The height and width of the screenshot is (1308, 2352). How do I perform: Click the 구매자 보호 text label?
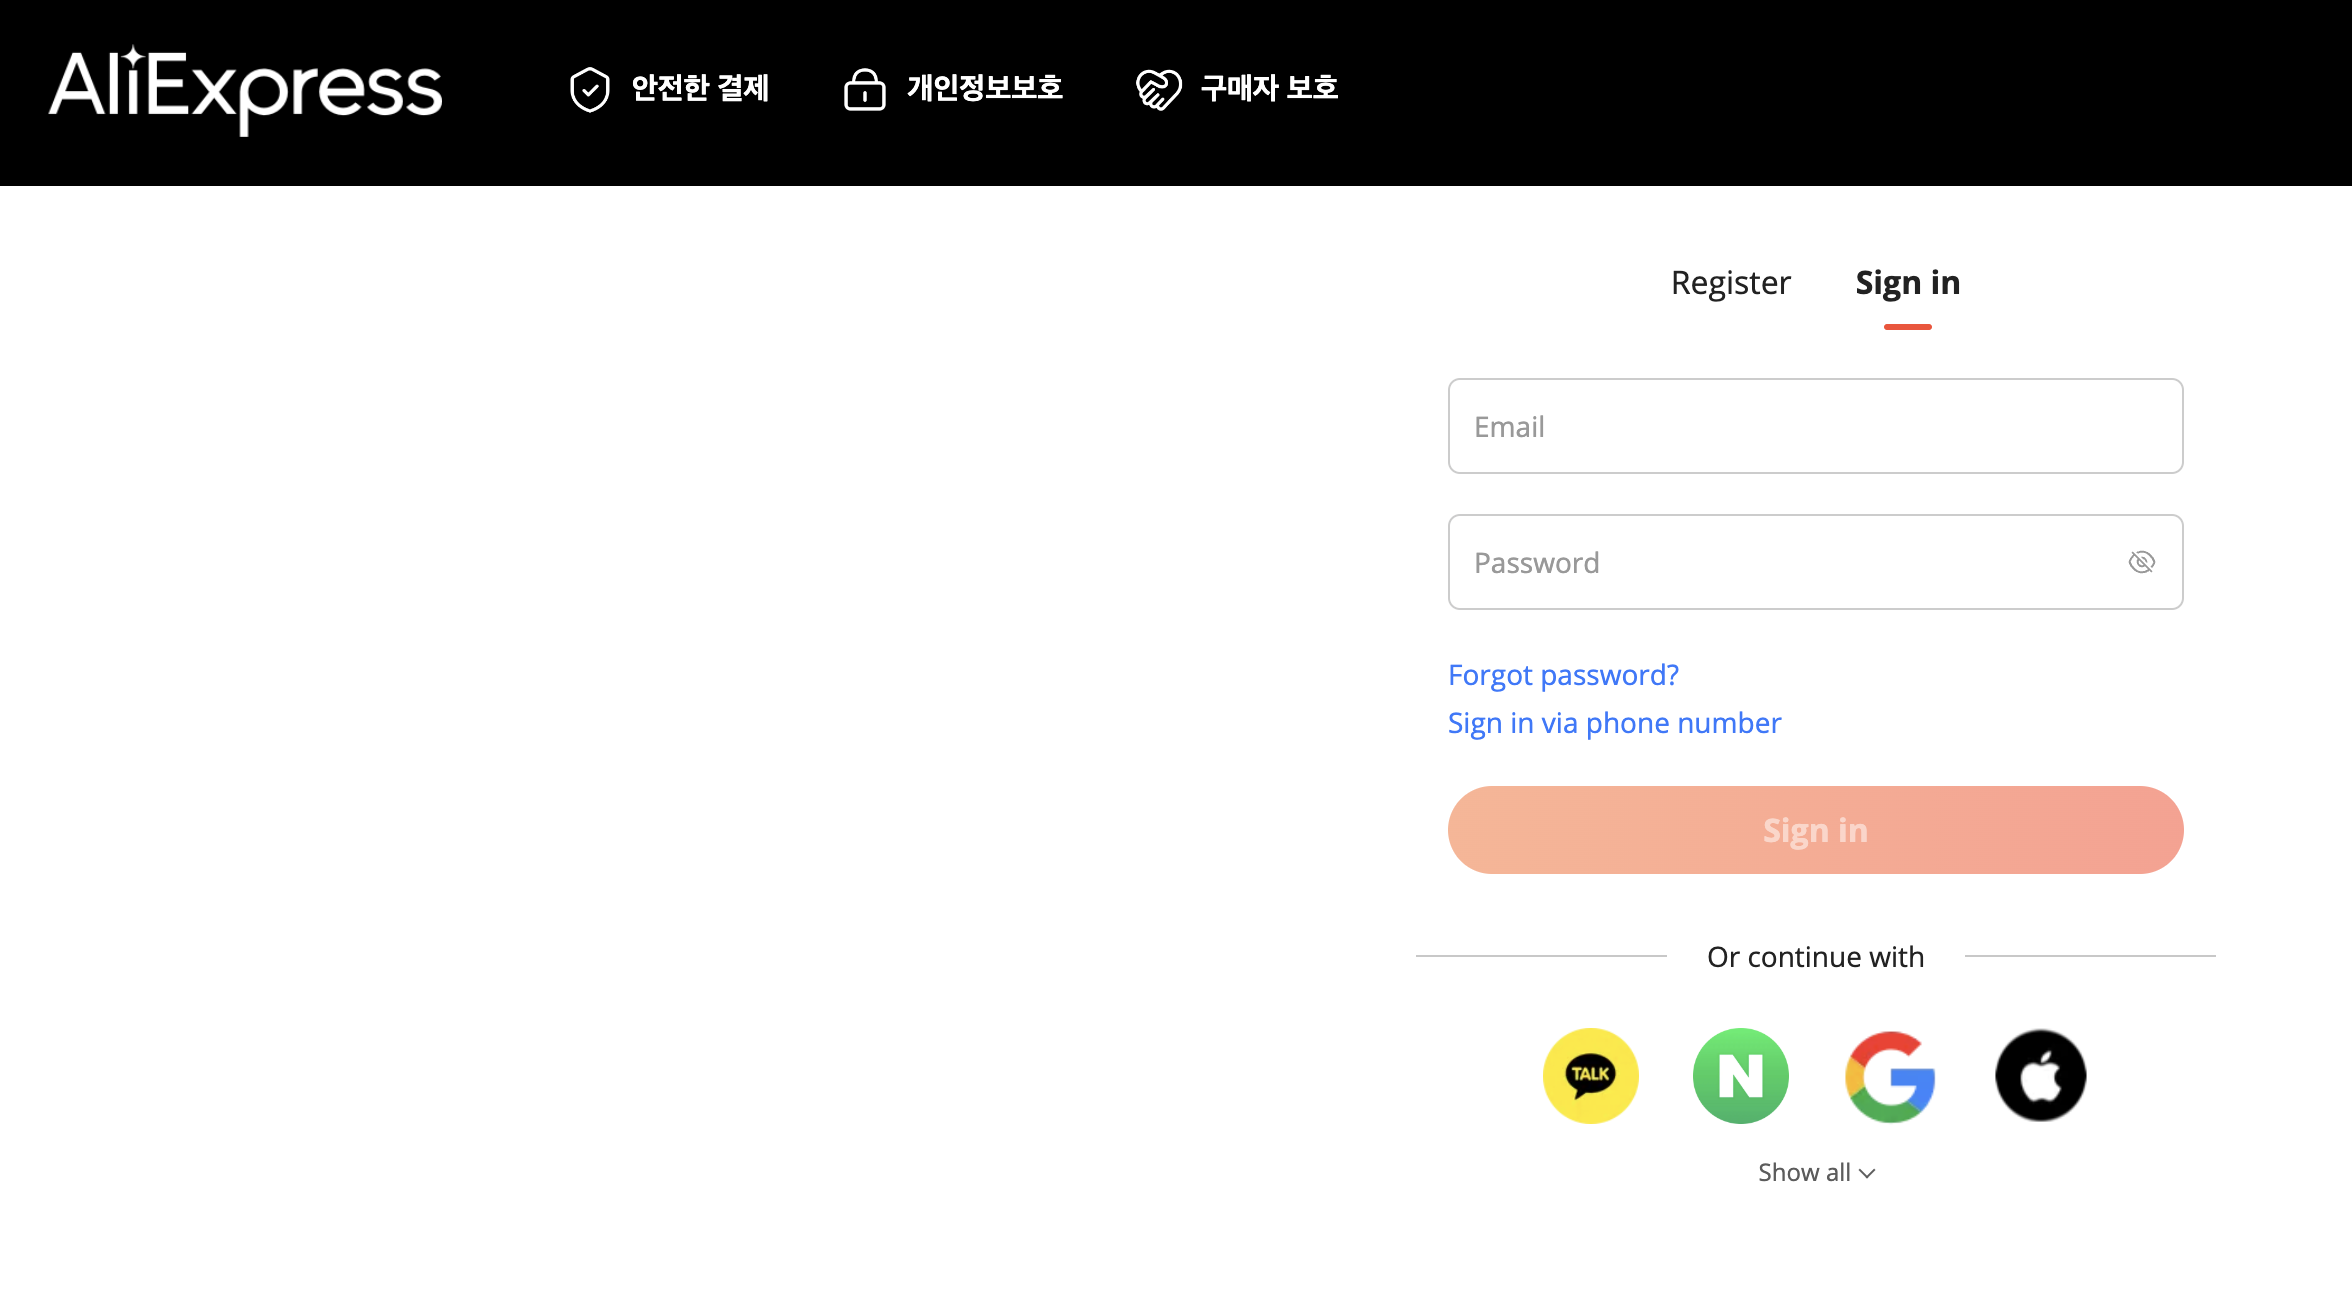tap(1269, 88)
